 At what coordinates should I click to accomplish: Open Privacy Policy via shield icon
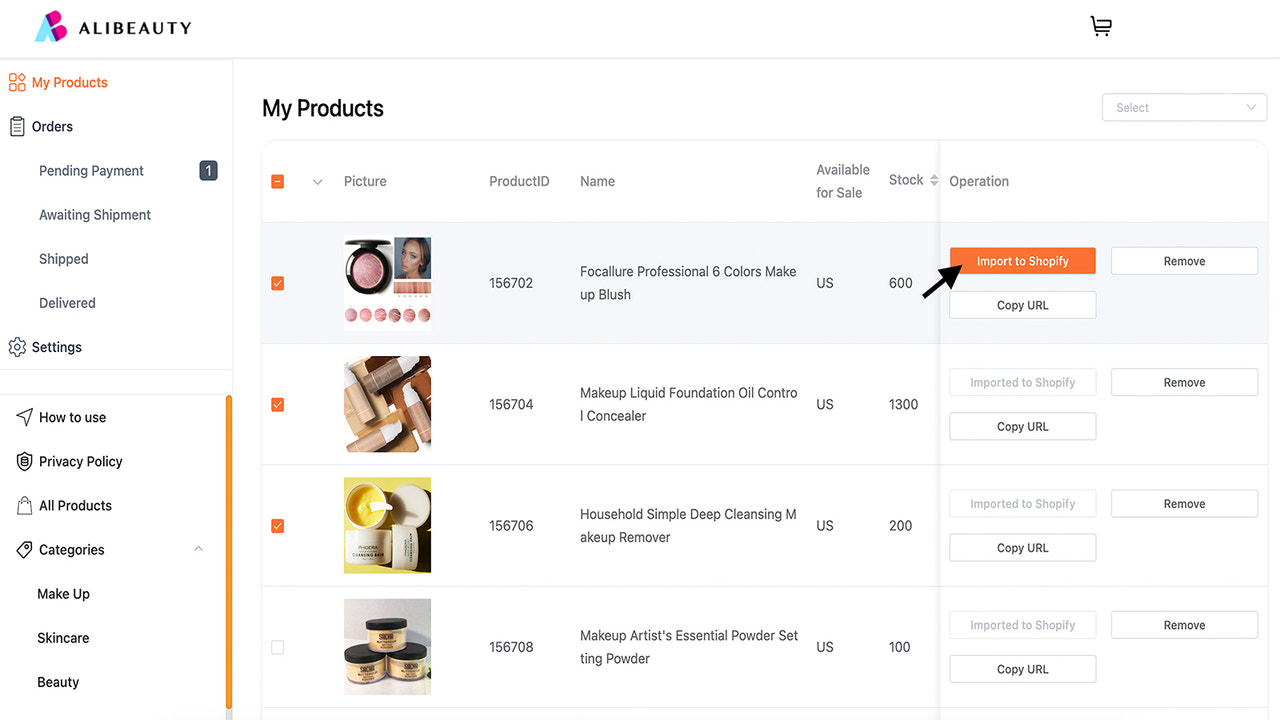(x=23, y=461)
